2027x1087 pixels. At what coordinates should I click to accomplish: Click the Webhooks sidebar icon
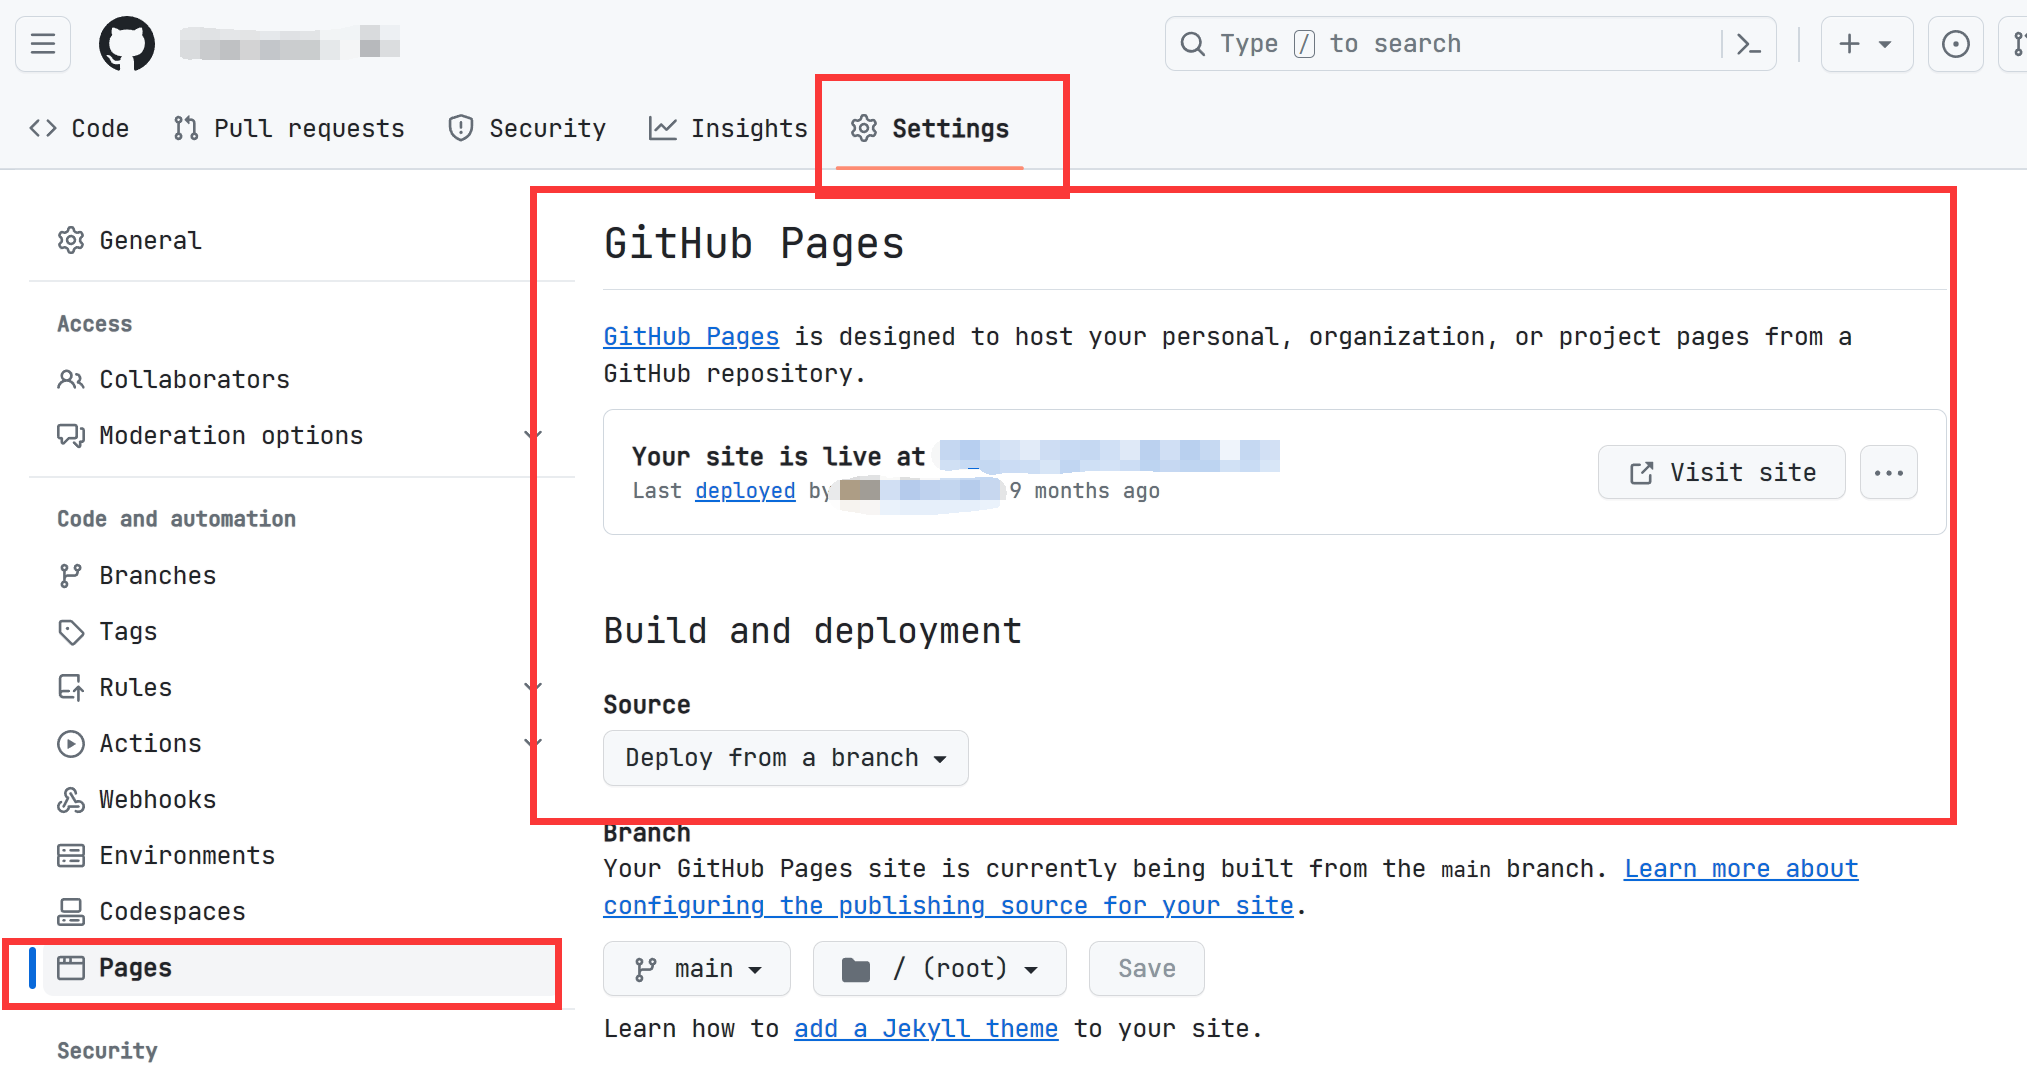[x=71, y=800]
